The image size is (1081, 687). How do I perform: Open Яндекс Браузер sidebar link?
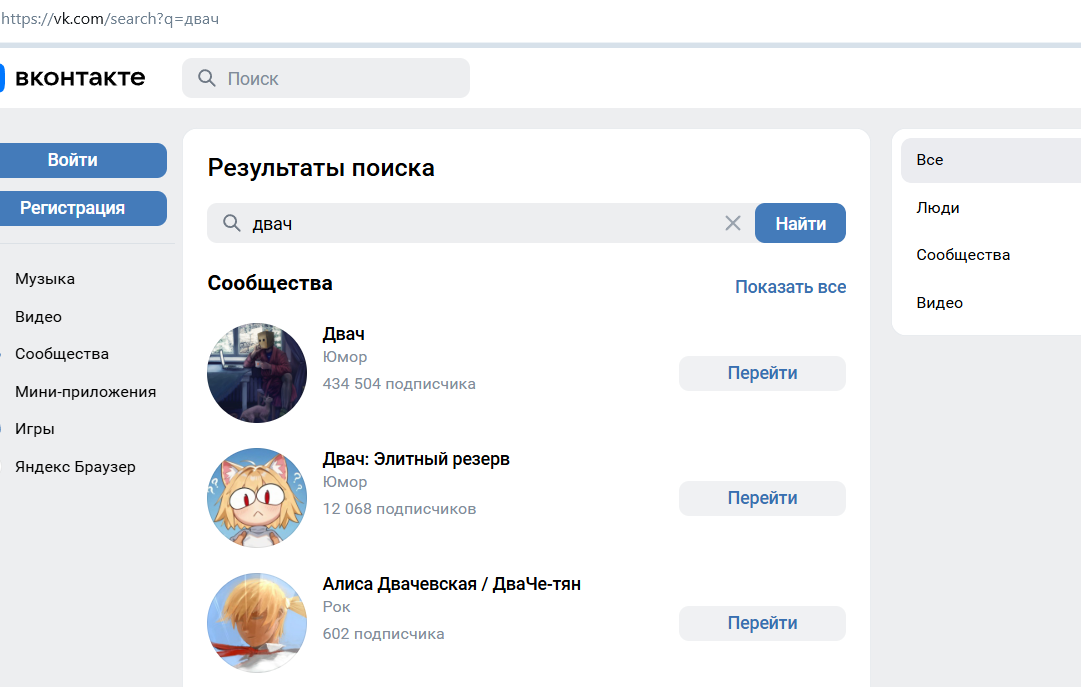[x=75, y=467]
